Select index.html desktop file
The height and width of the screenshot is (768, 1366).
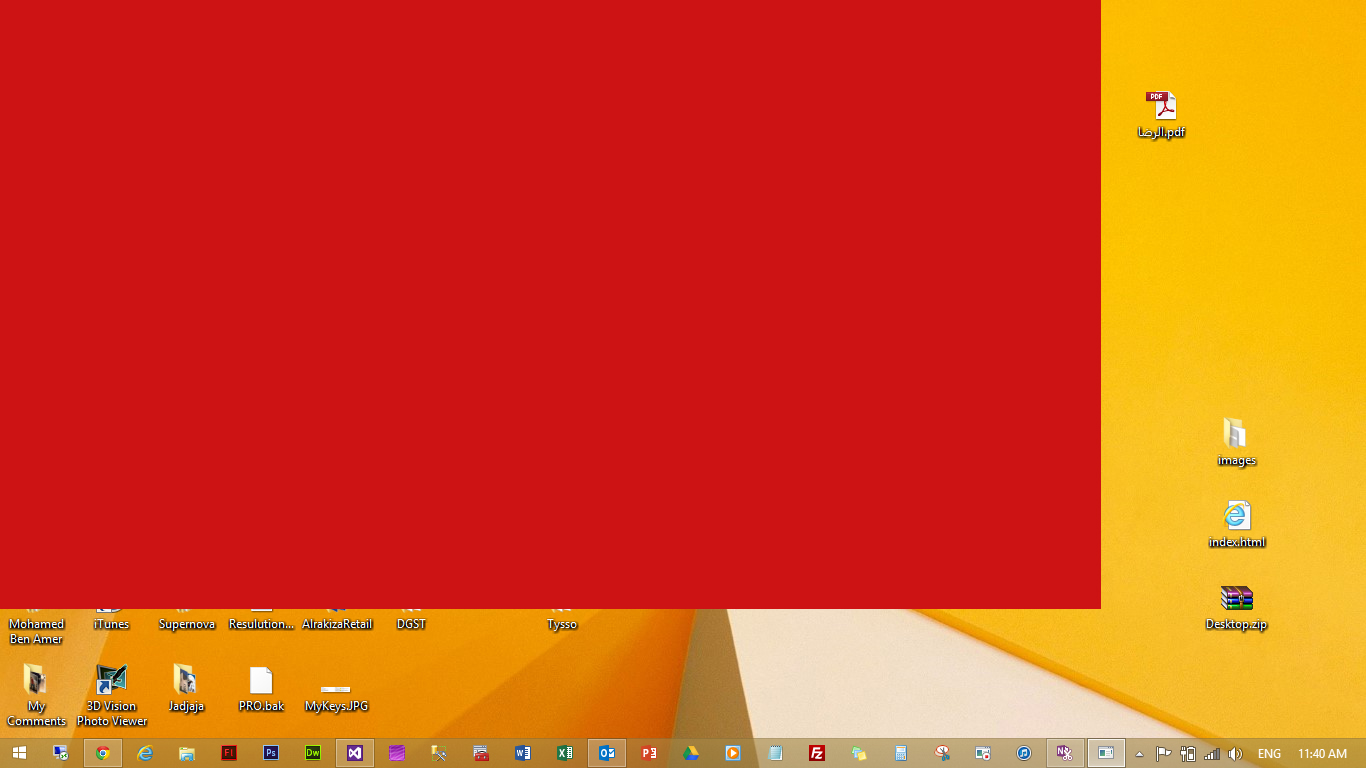[x=1237, y=524]
